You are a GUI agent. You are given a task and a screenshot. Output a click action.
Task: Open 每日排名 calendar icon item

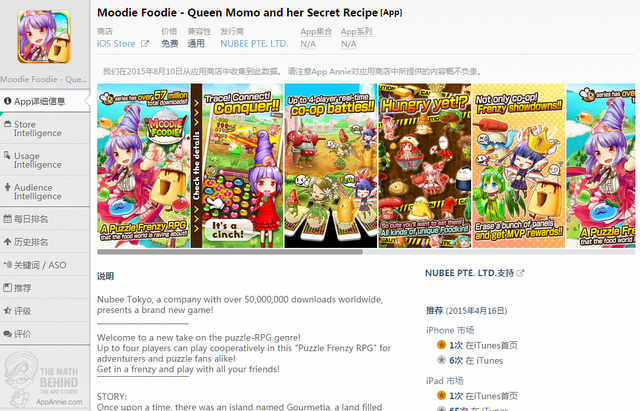pos(45,219)
